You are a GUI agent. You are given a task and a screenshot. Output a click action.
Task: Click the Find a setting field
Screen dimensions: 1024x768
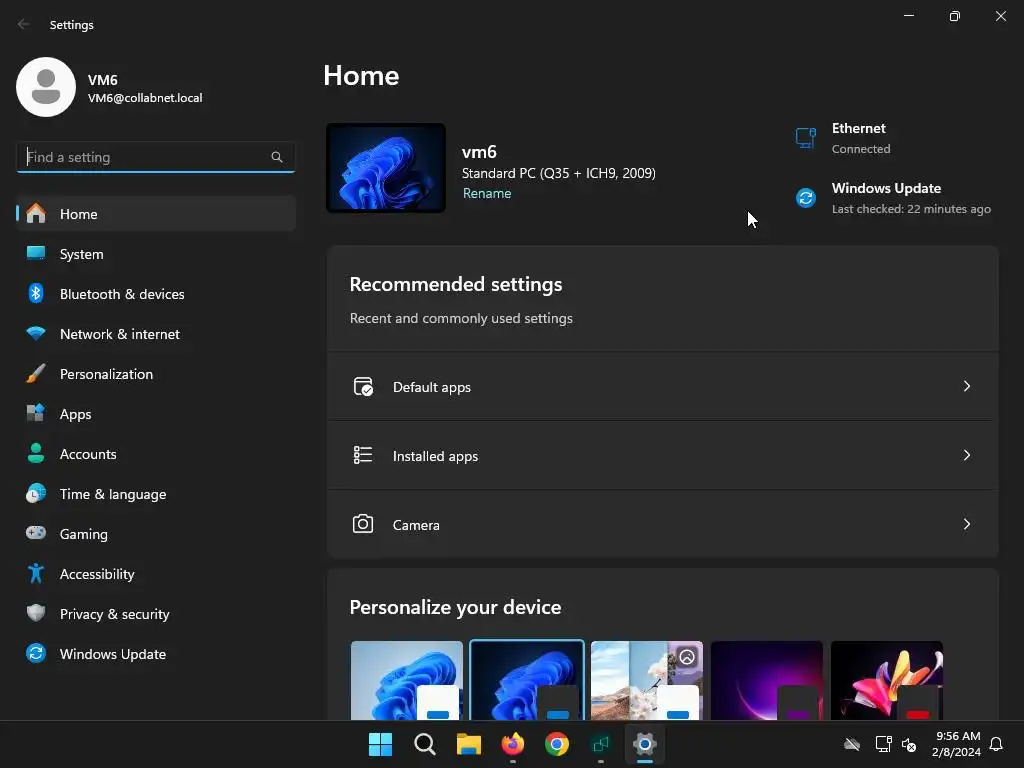[x=156, y=157]
